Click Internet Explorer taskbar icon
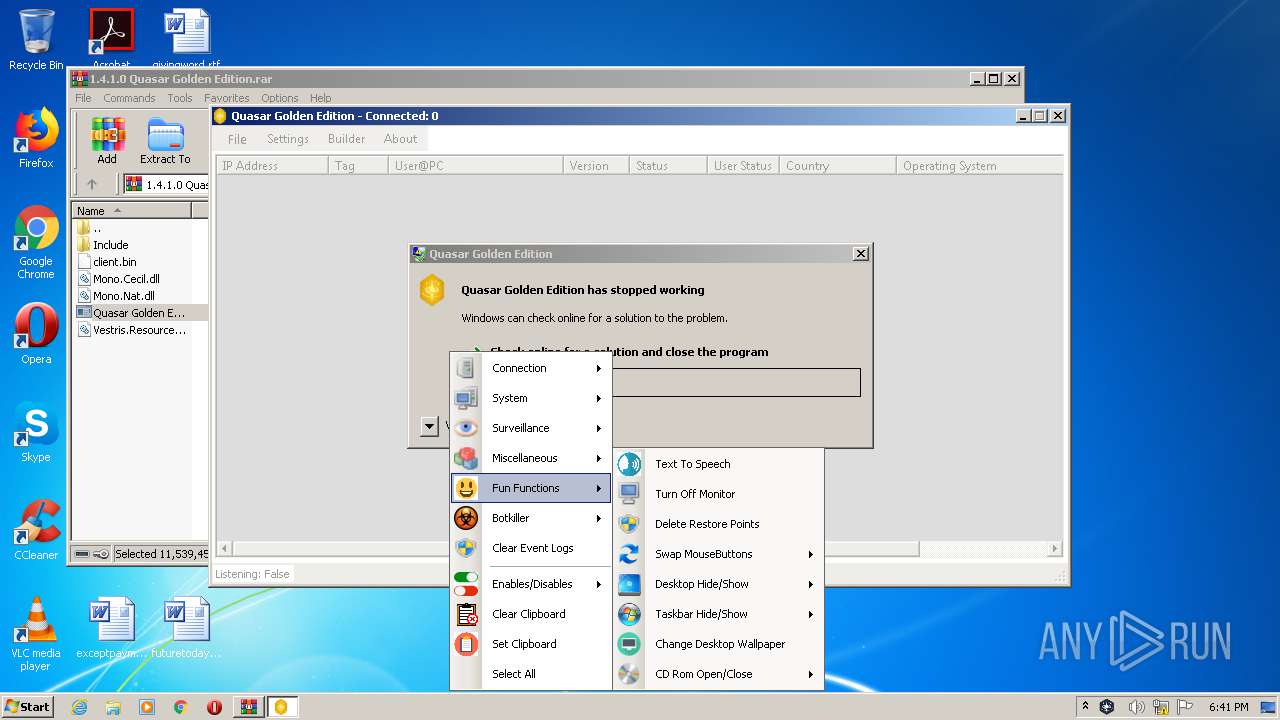Image resolution: width=1280 pixels, height=720 pixels. pyautogui.click(x=79, y=707)
